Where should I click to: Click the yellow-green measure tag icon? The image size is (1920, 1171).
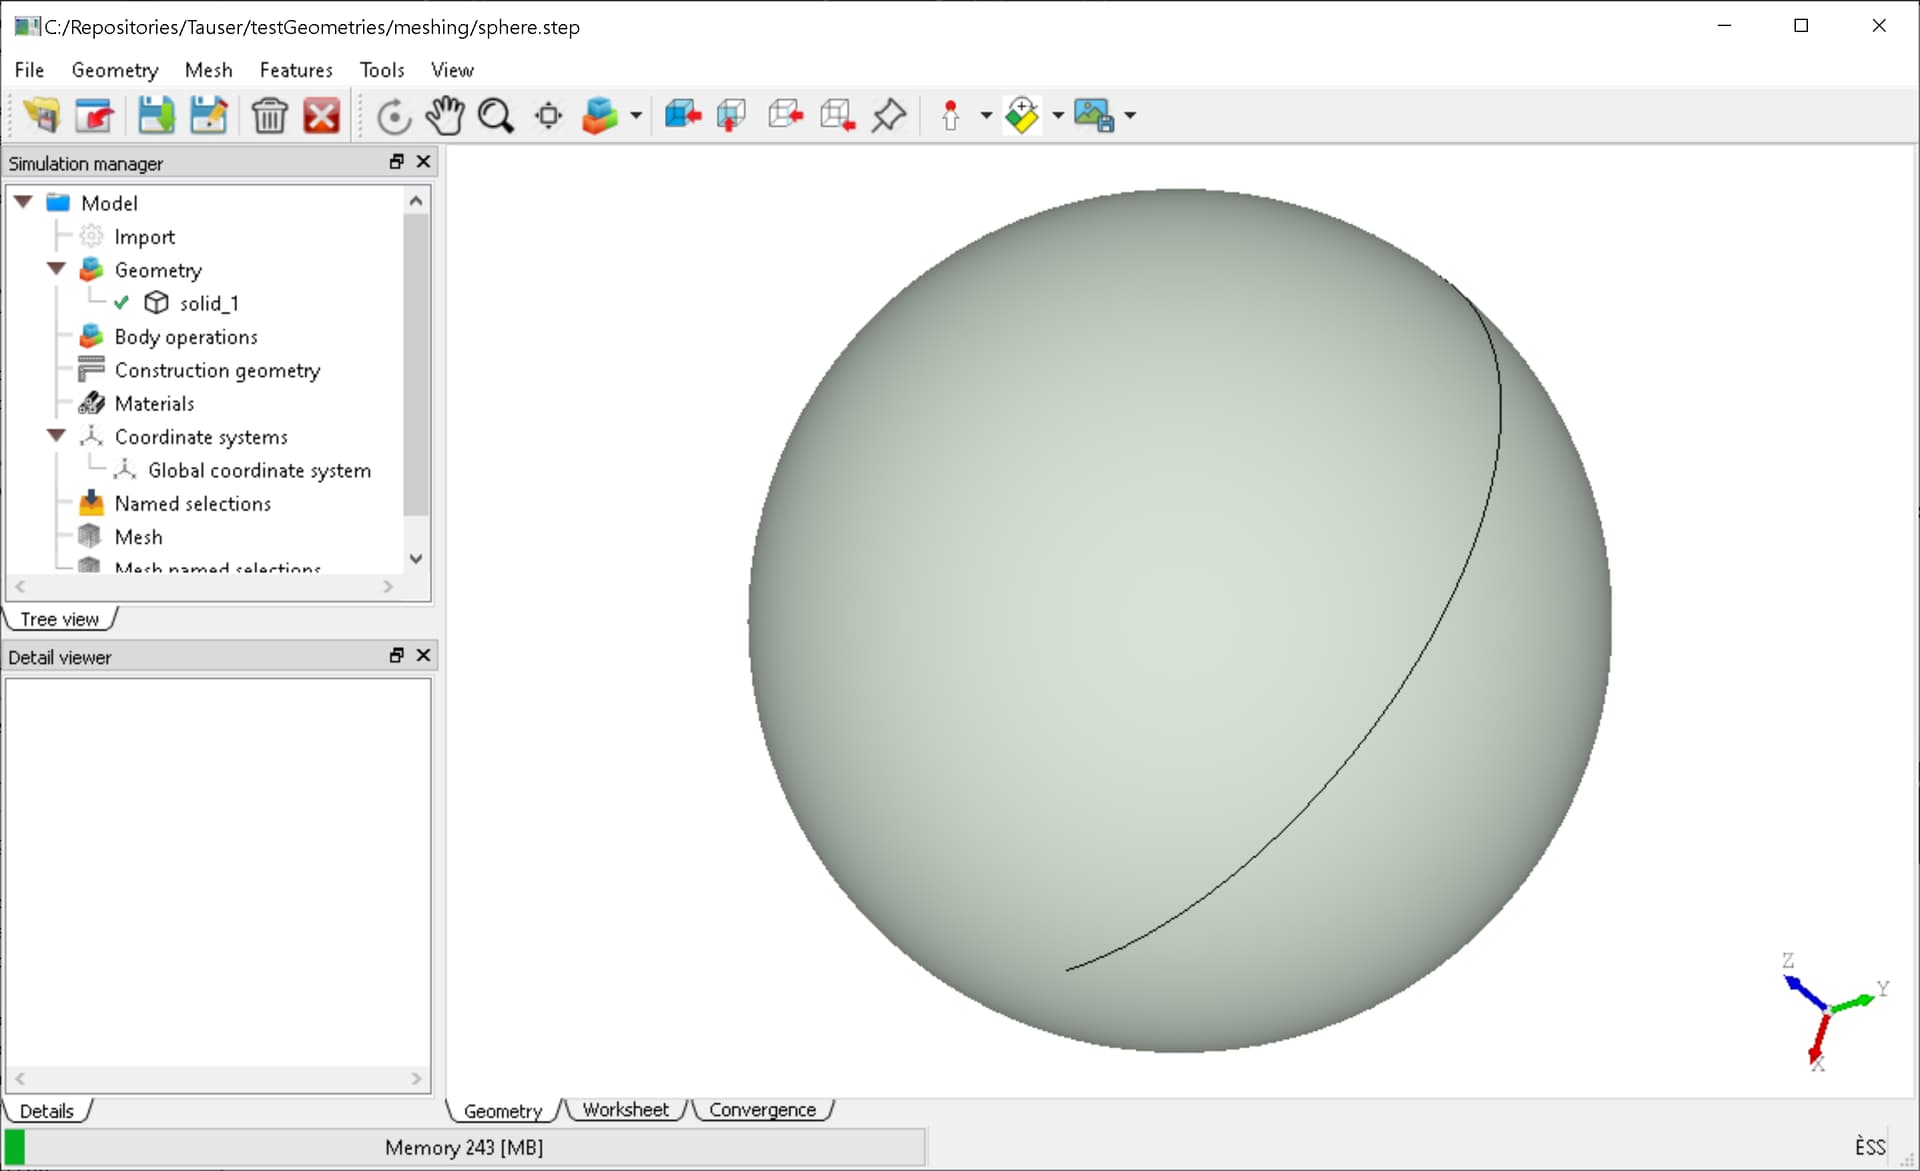pos(1022,116)
